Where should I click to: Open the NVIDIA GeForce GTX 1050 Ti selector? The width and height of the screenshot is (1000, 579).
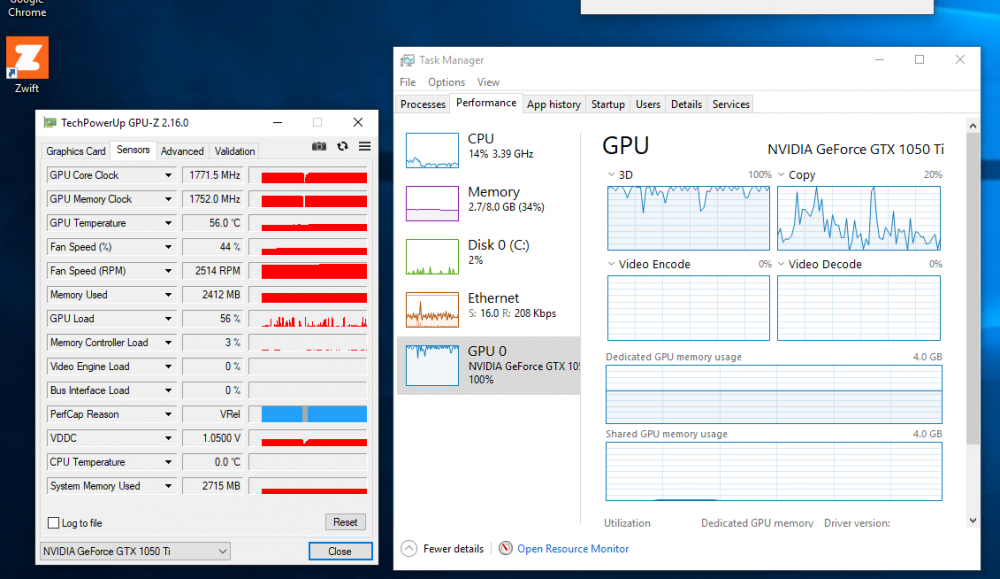click(x=135, y=551)
